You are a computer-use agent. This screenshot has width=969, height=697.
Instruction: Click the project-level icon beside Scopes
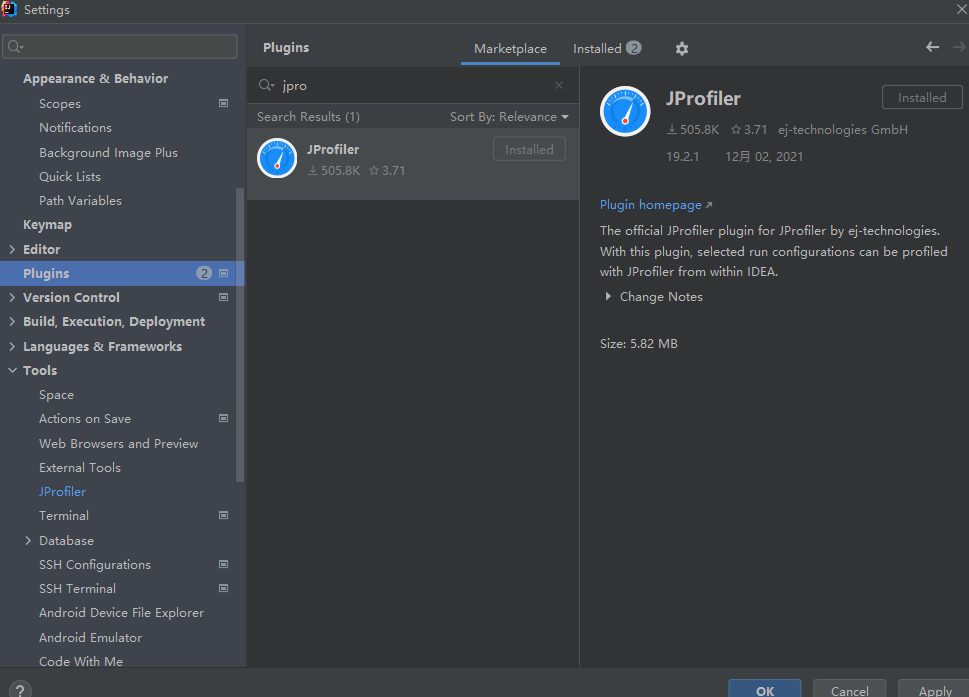pos(224,103)
